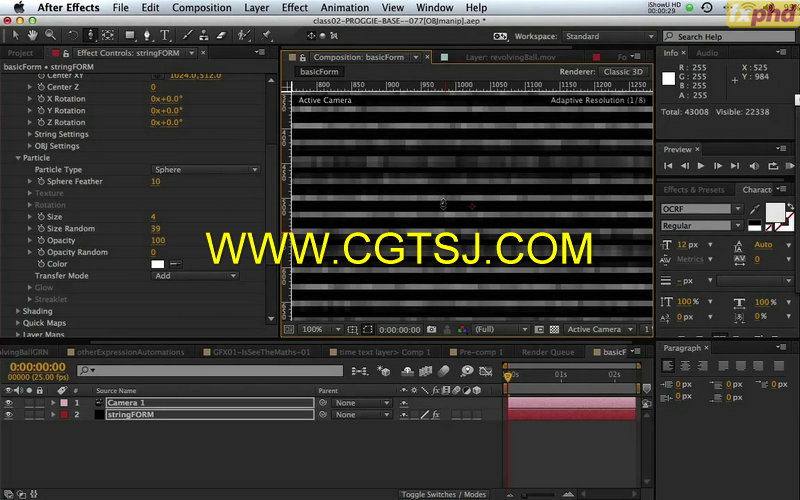Viewport: 800px width, 500px height.
Task: Select the Rotation tool
Action: tap(73, 35)
